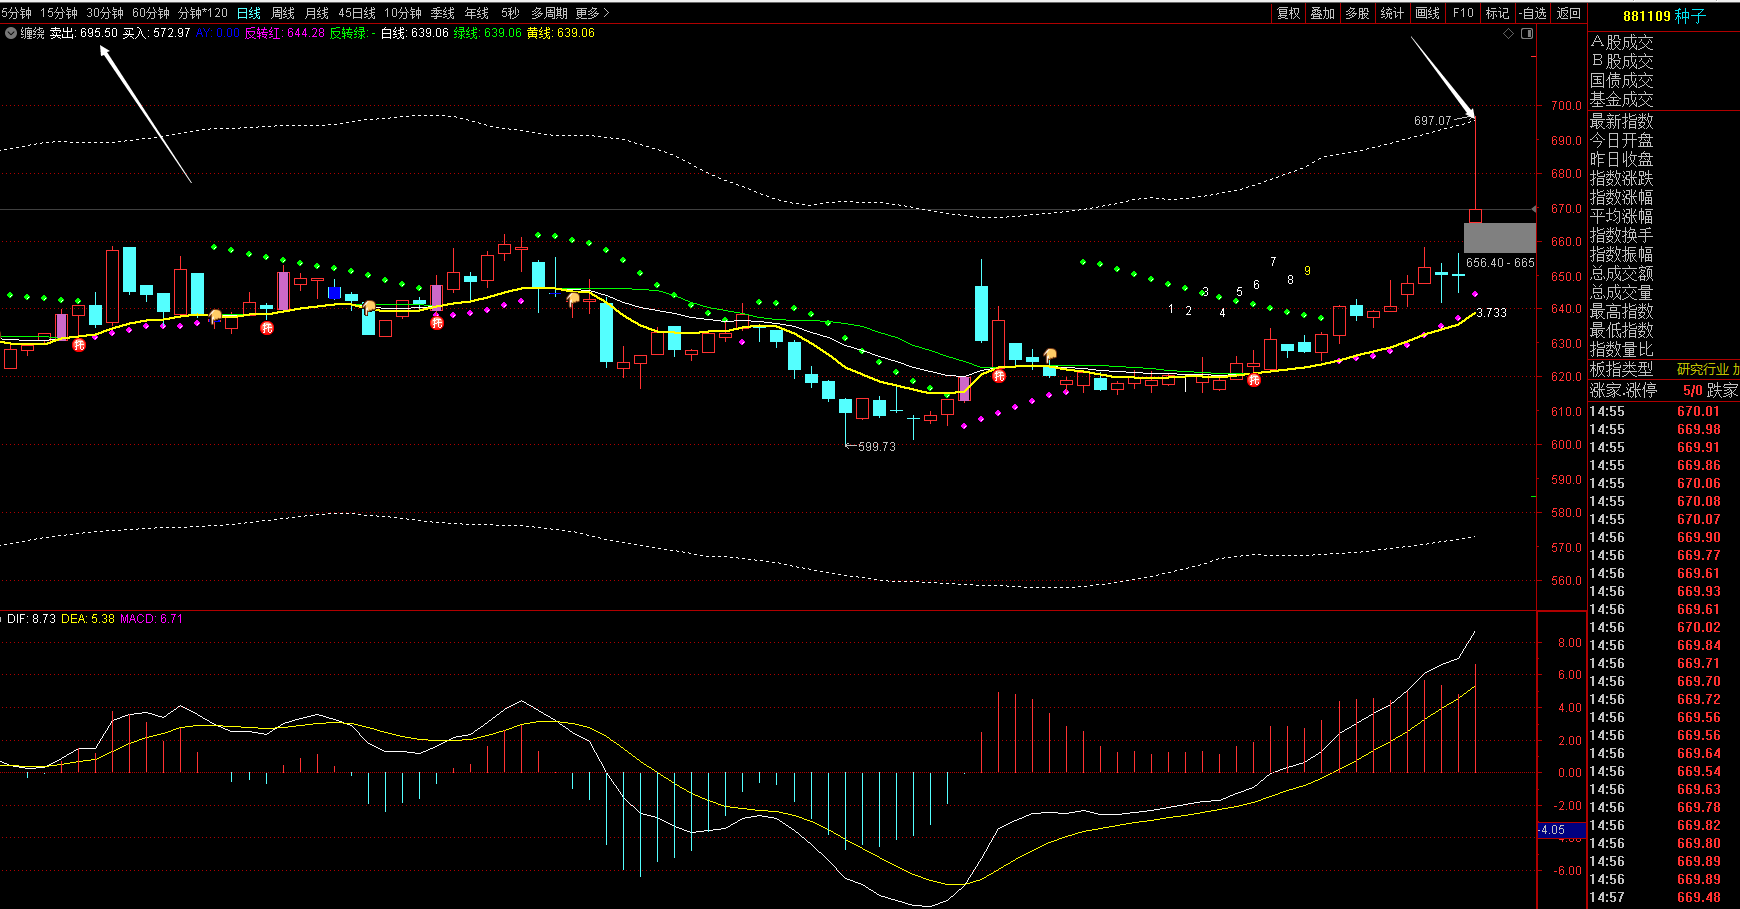1740x909 pixels.
Task: Click the 697.07 high price label
Action: (1432, 121)
